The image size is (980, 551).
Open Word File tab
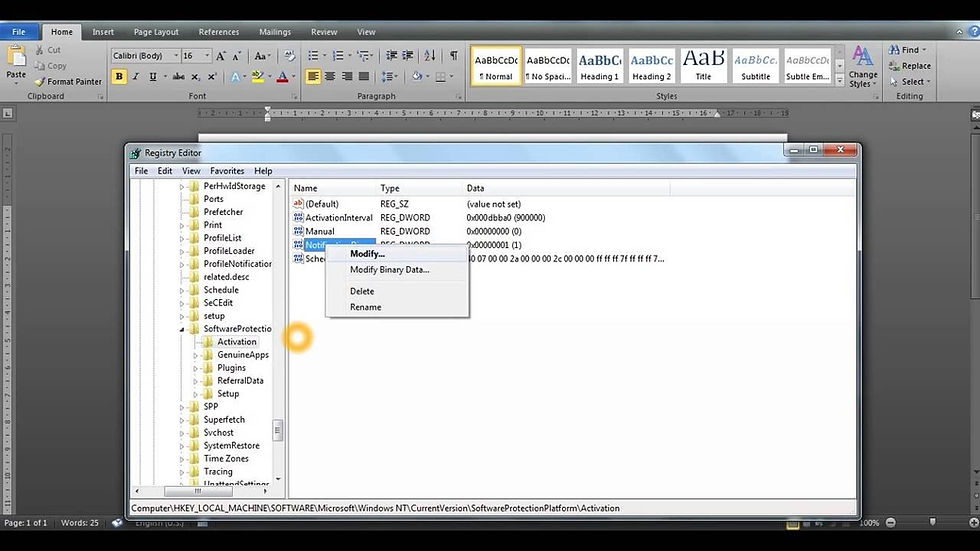pos(19,32)
